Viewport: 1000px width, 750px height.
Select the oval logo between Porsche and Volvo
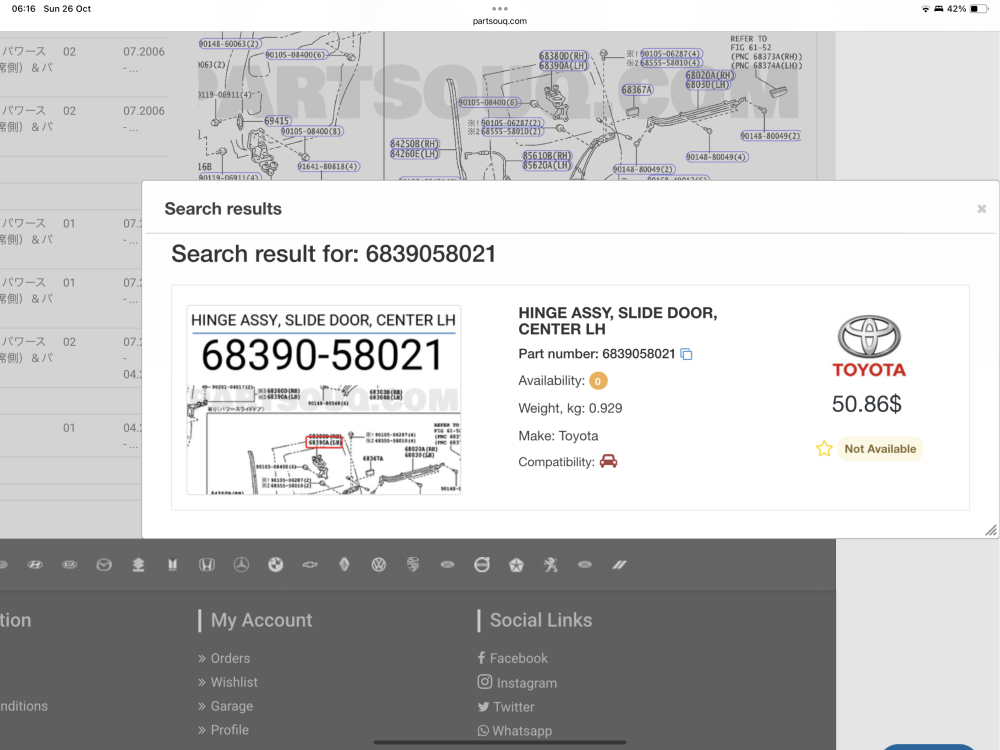(448, 564)
